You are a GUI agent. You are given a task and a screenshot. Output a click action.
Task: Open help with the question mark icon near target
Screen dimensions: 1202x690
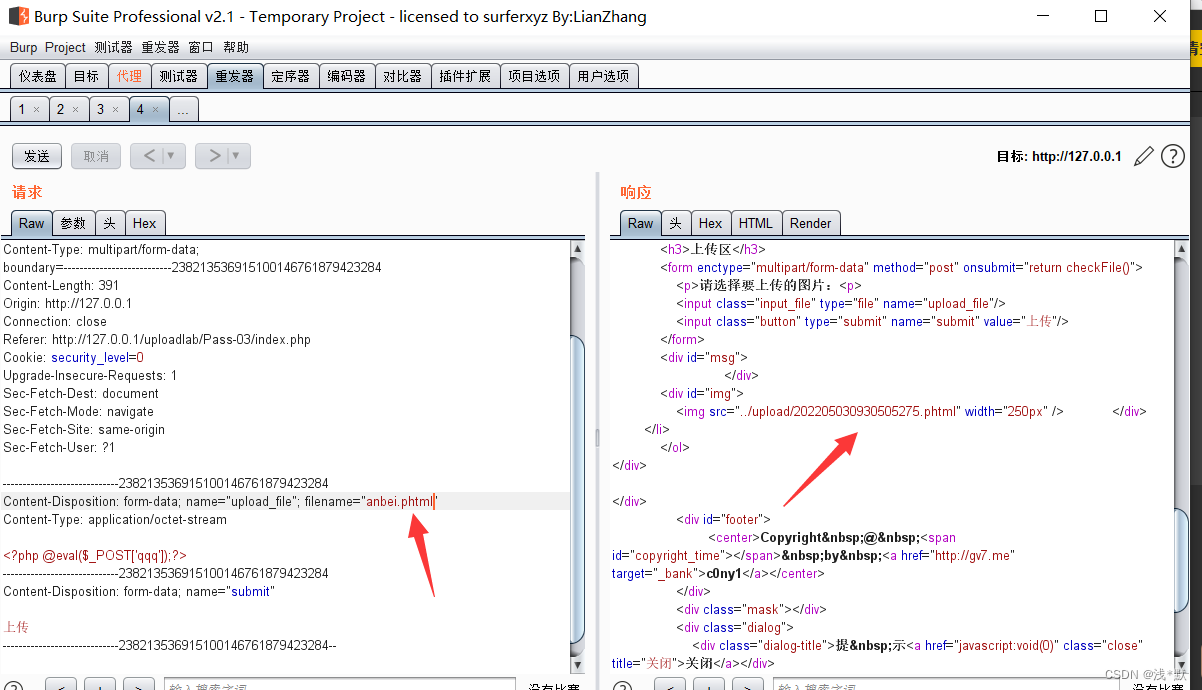point(1173,156)
